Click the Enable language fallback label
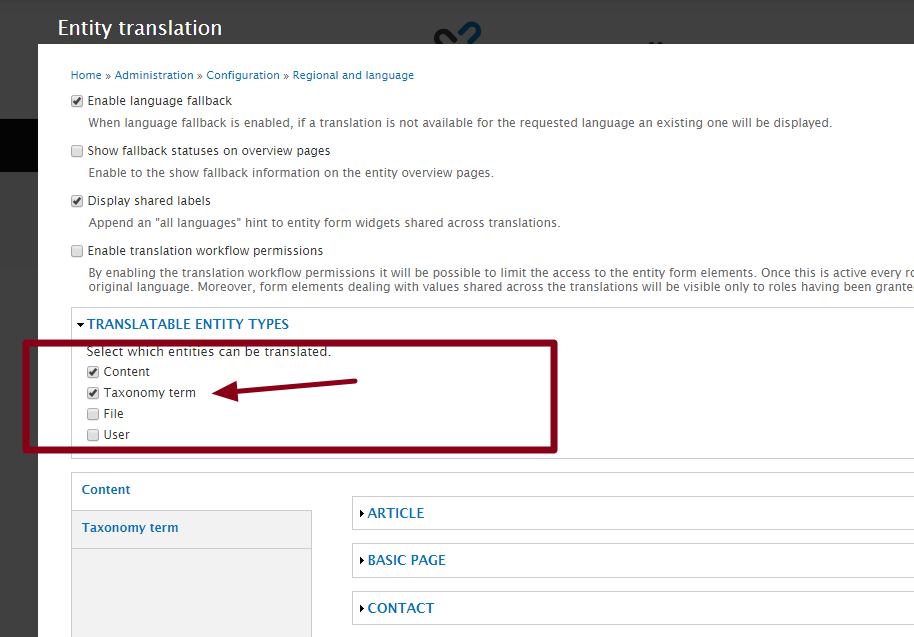Screen dimensions: 914x637 coord(160,101)
